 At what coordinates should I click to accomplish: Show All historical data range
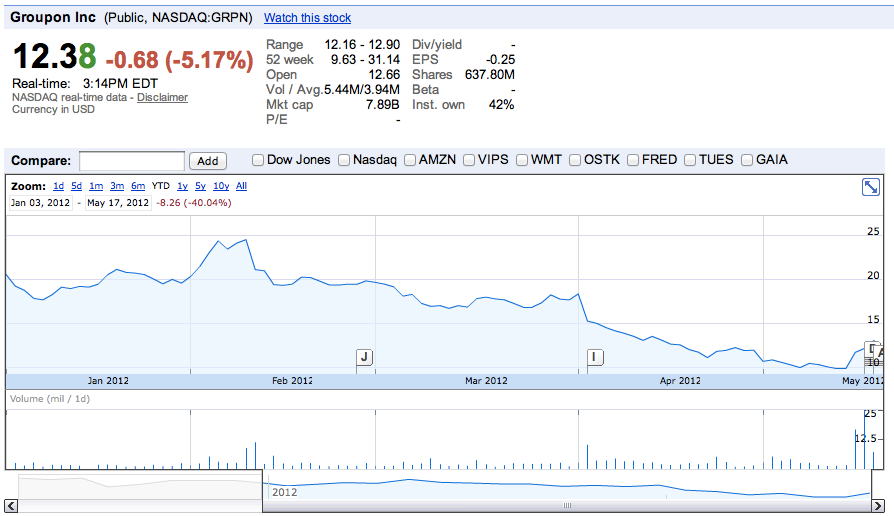pos(241,186)
